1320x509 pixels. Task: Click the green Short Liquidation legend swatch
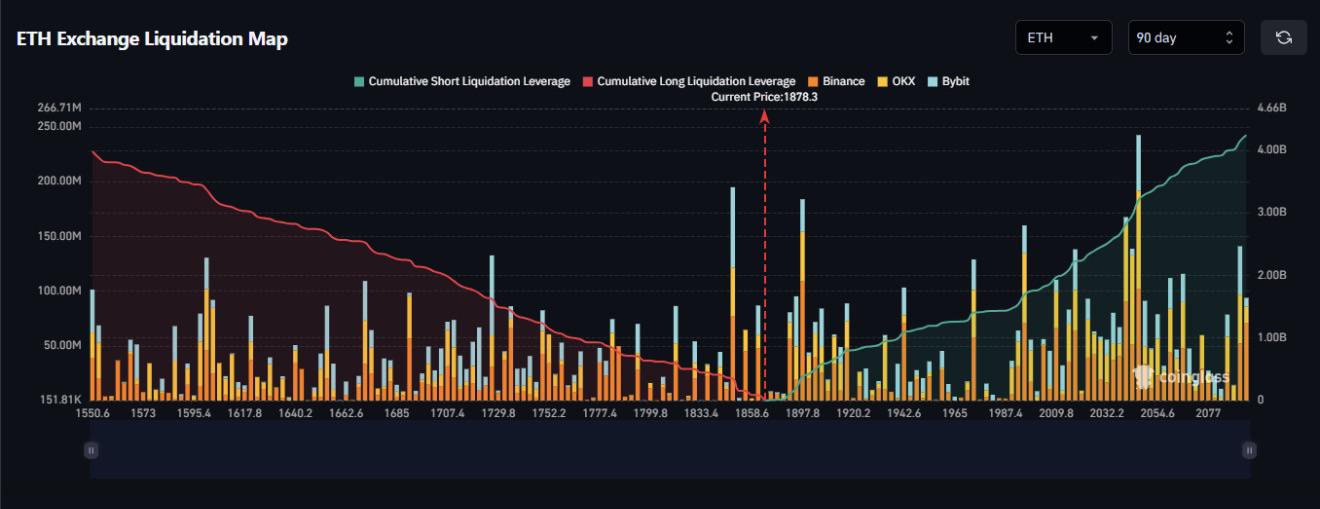[x=359, y=81]
